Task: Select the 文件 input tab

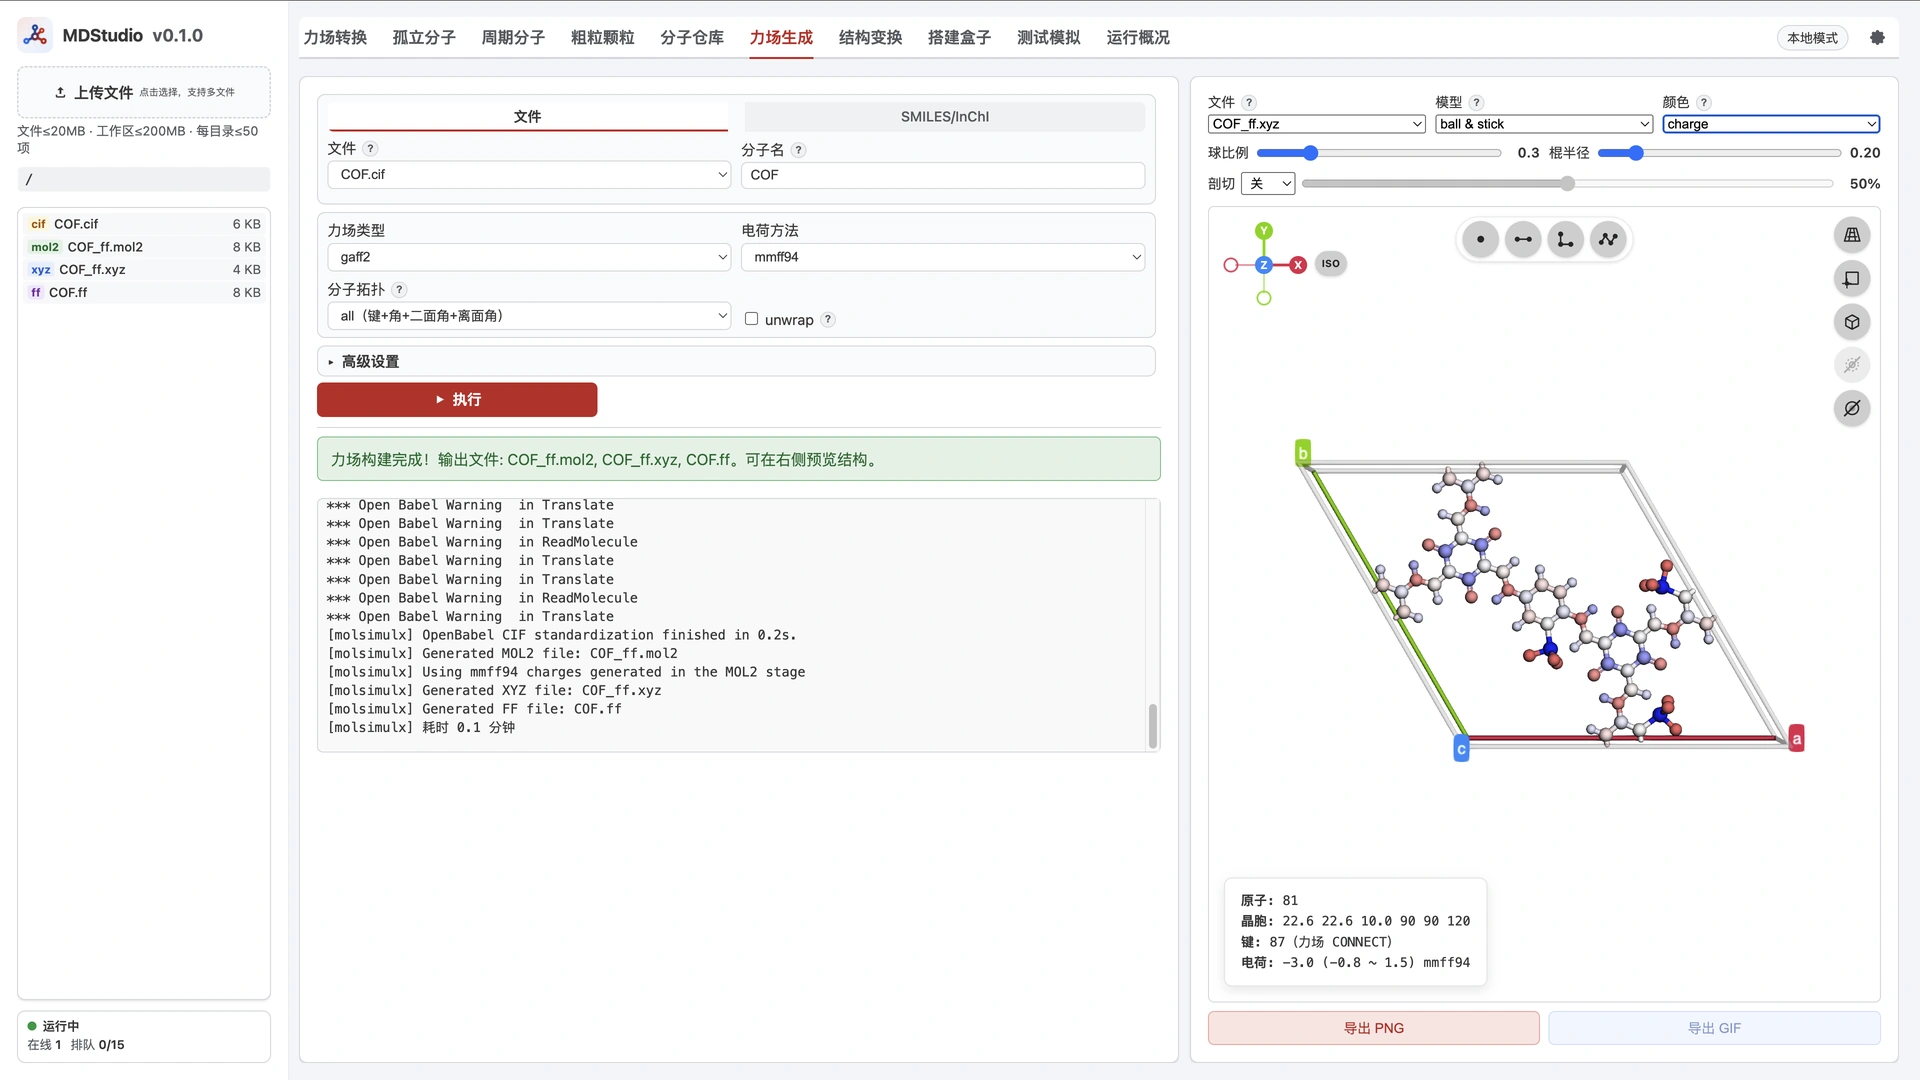Action: [x=528, y=117]
